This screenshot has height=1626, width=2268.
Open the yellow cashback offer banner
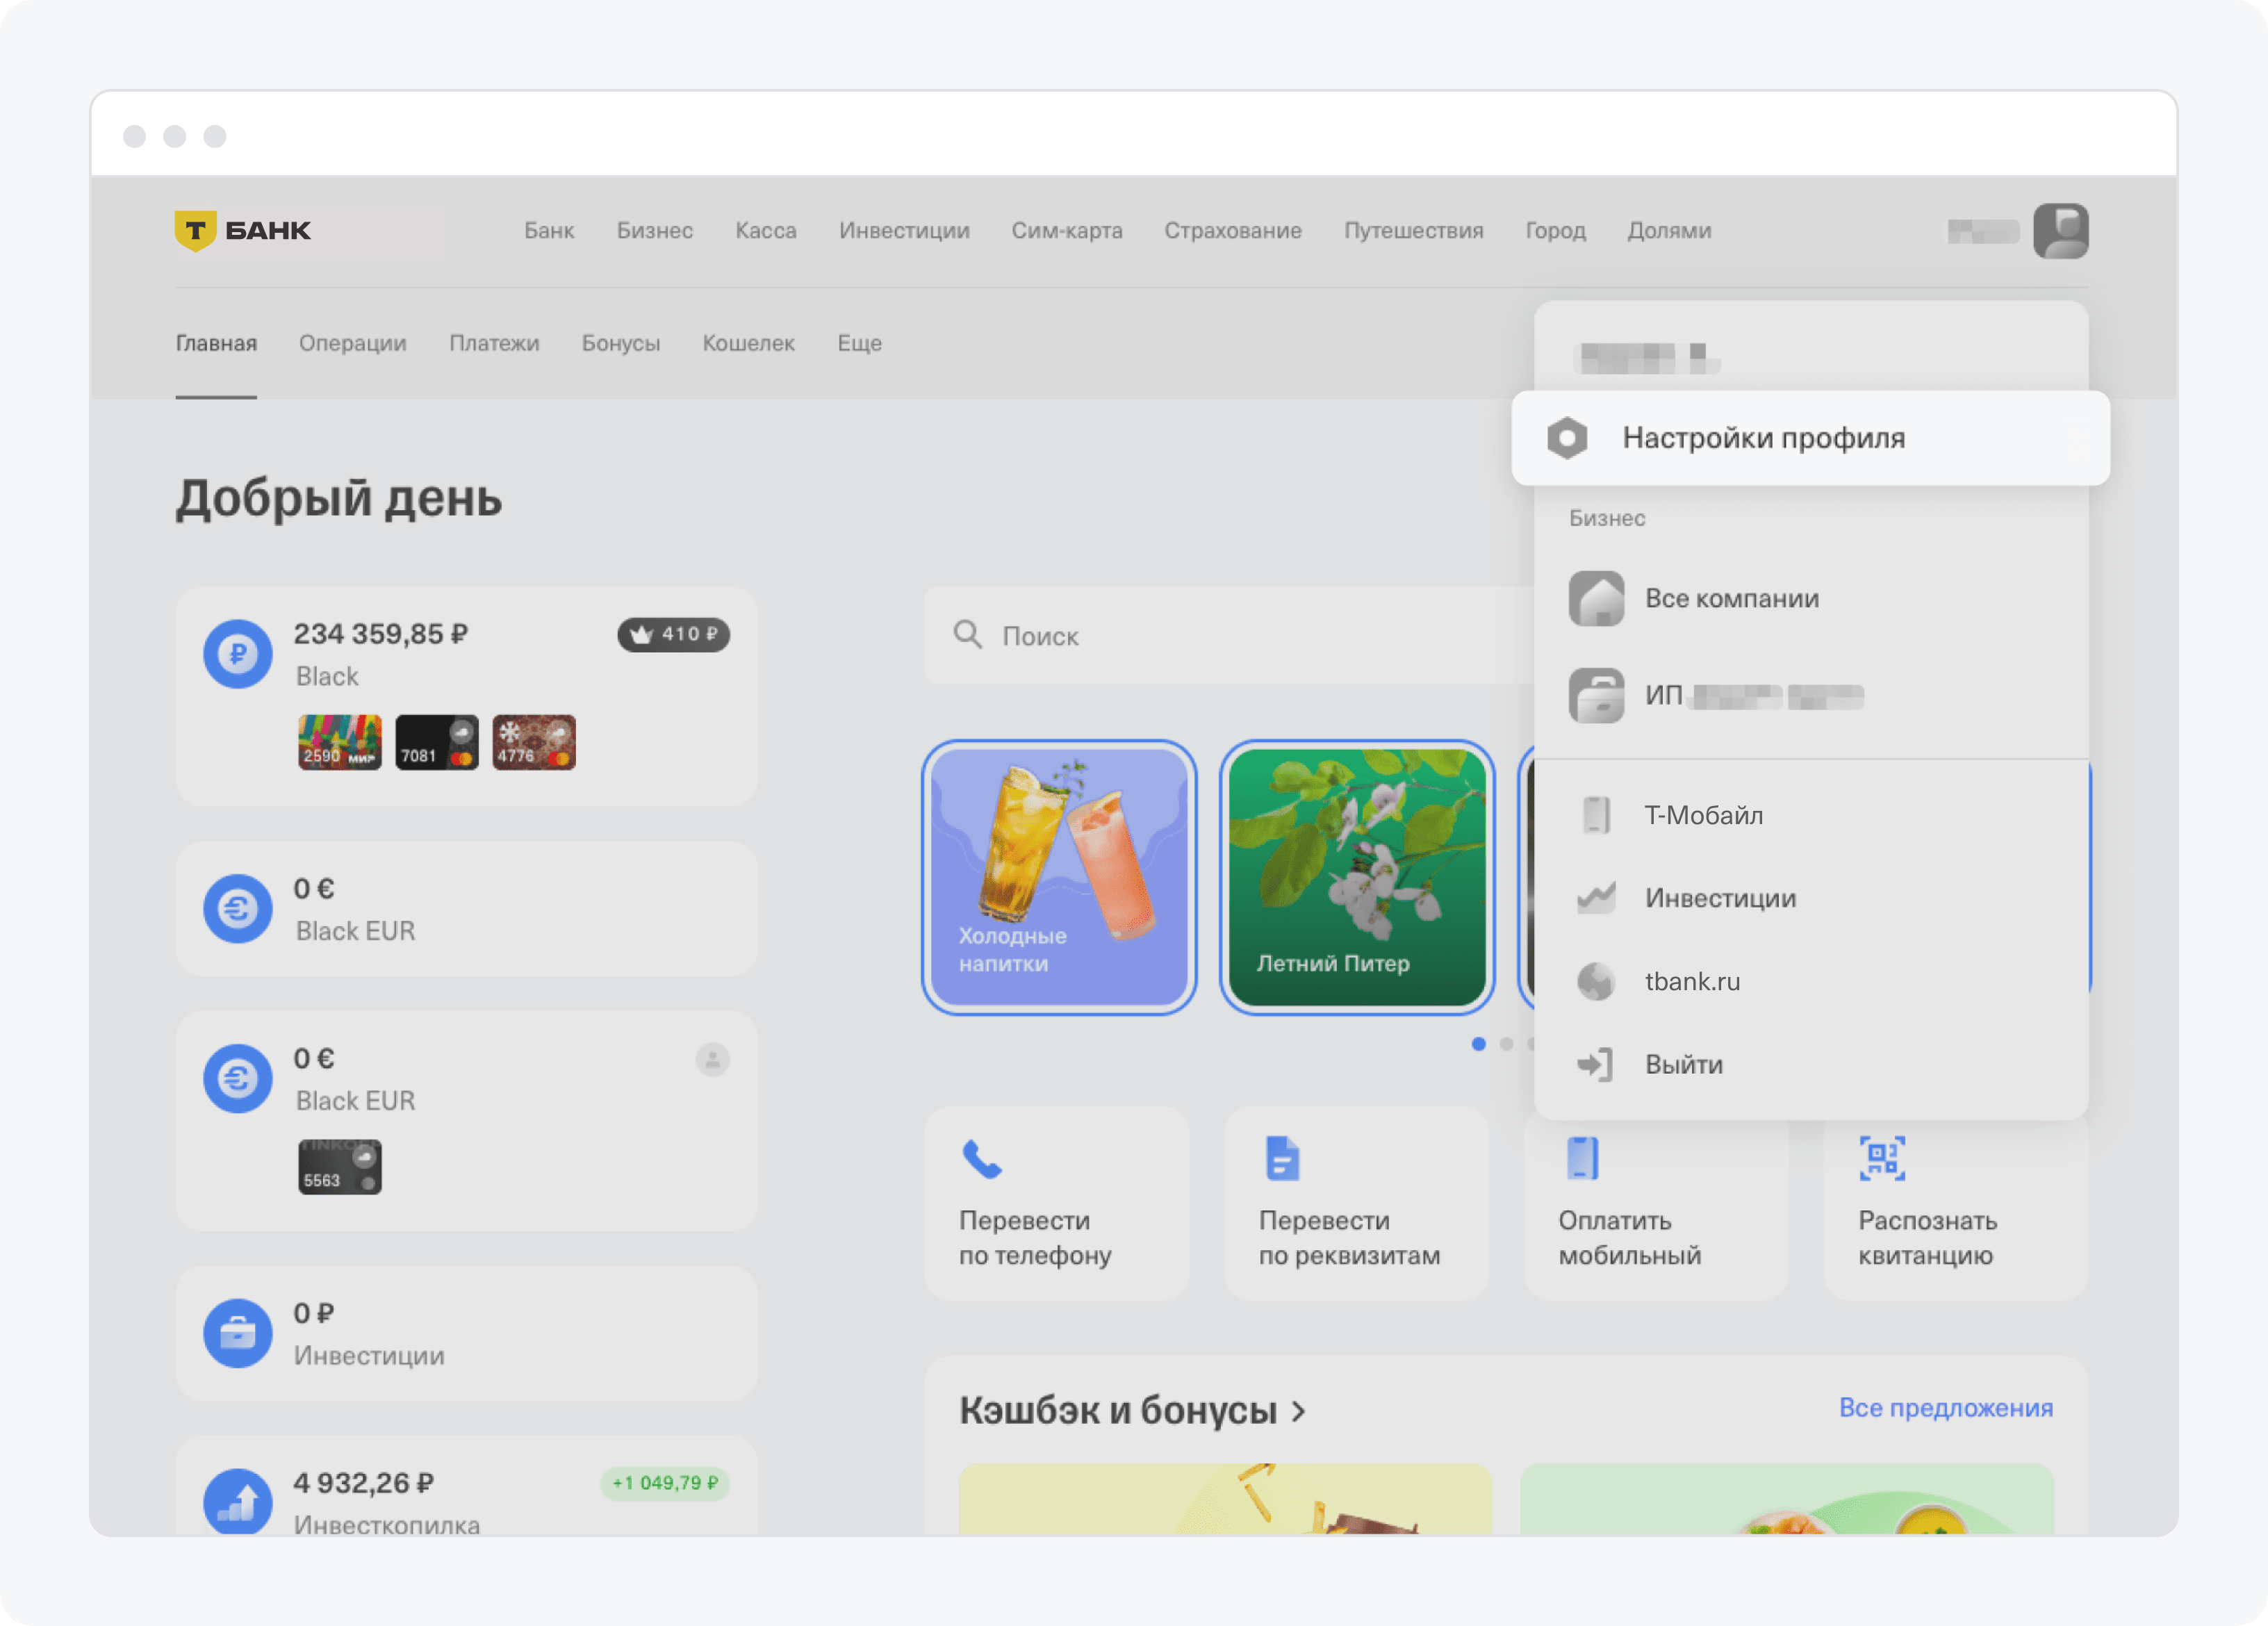(1225, 1499)
